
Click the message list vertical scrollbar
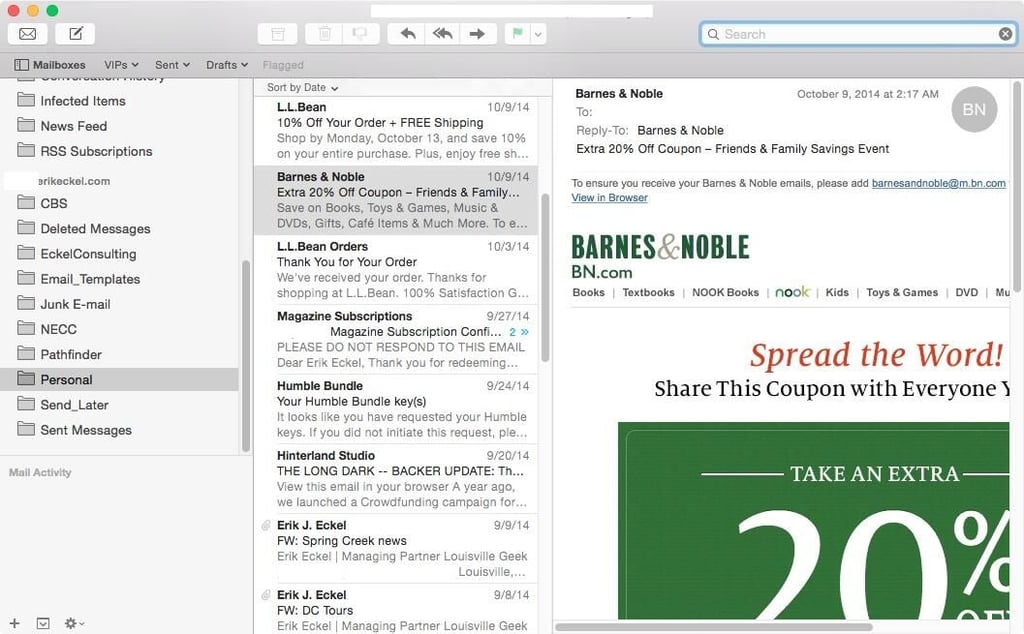click(545, 277)
